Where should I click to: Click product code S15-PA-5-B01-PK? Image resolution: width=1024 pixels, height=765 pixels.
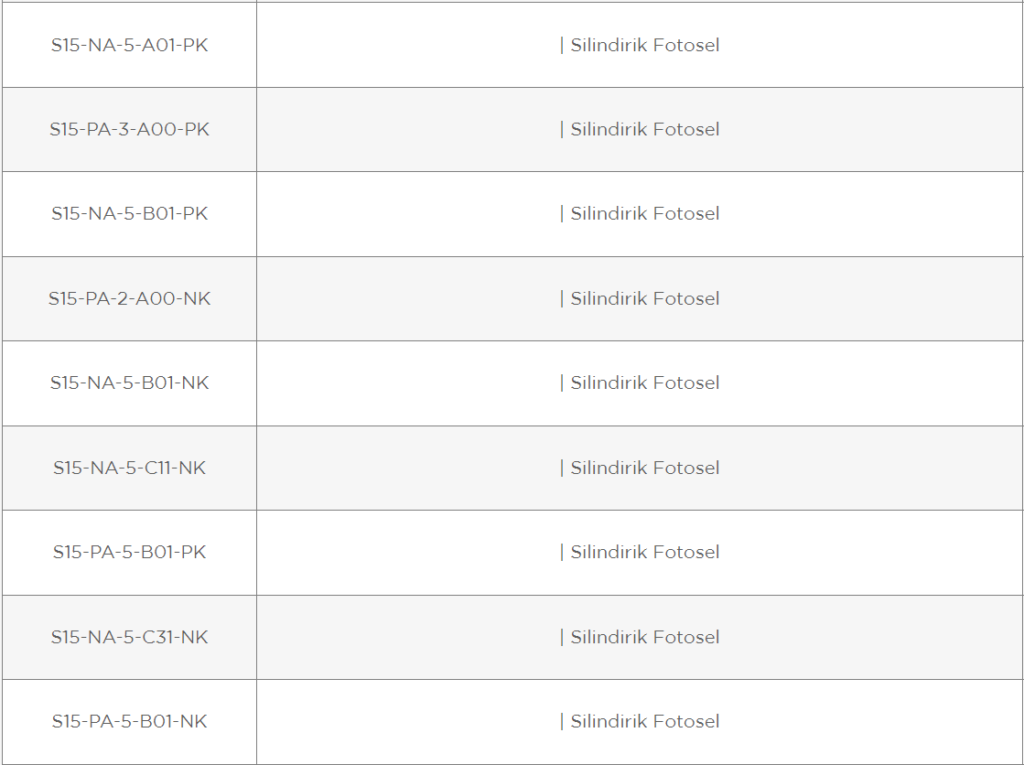pyautogui.click(x=129, y=552)
